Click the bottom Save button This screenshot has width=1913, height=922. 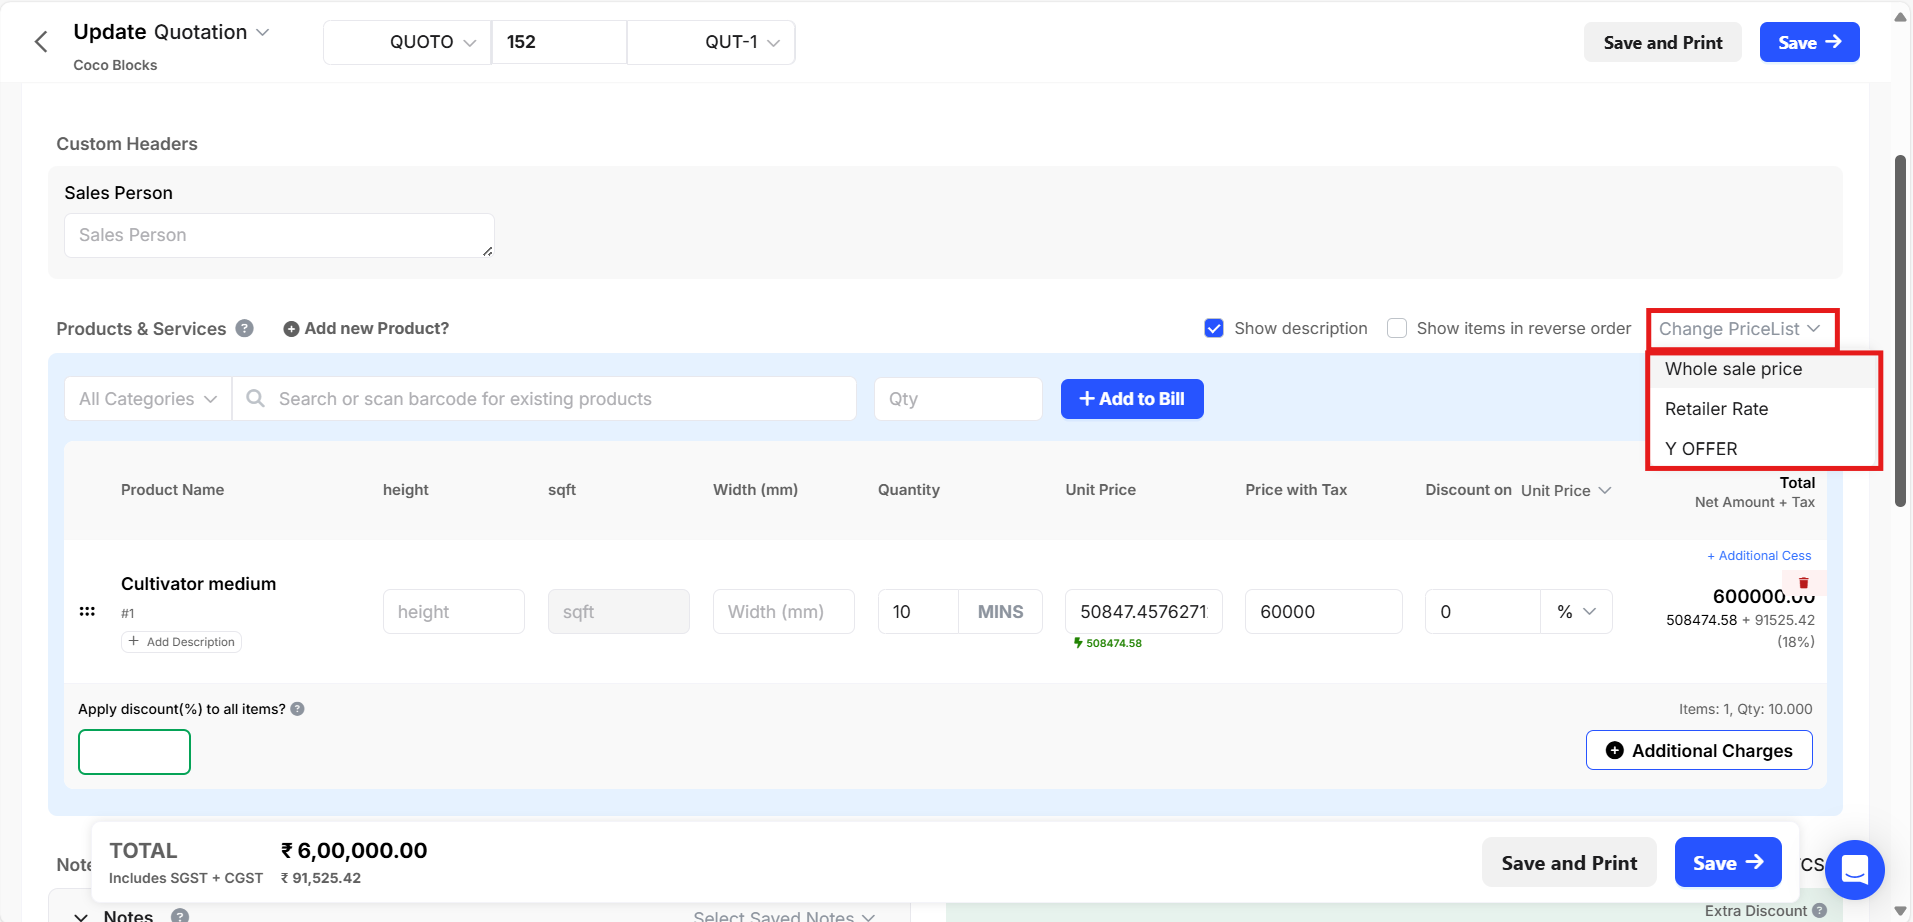(1728, 862)
